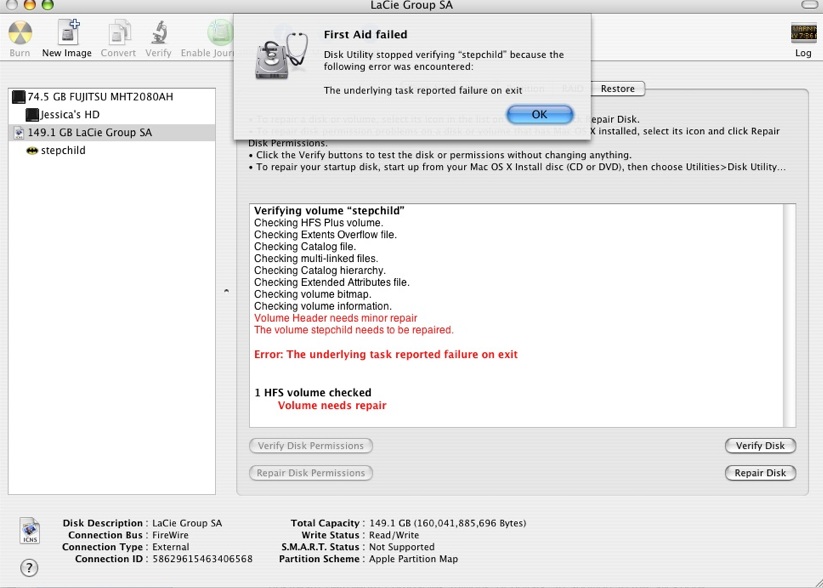Image resolution: width=823 pixels, height=588 pixels.
Task: Click the log output scrollbar
Action: tap(789, 316)
